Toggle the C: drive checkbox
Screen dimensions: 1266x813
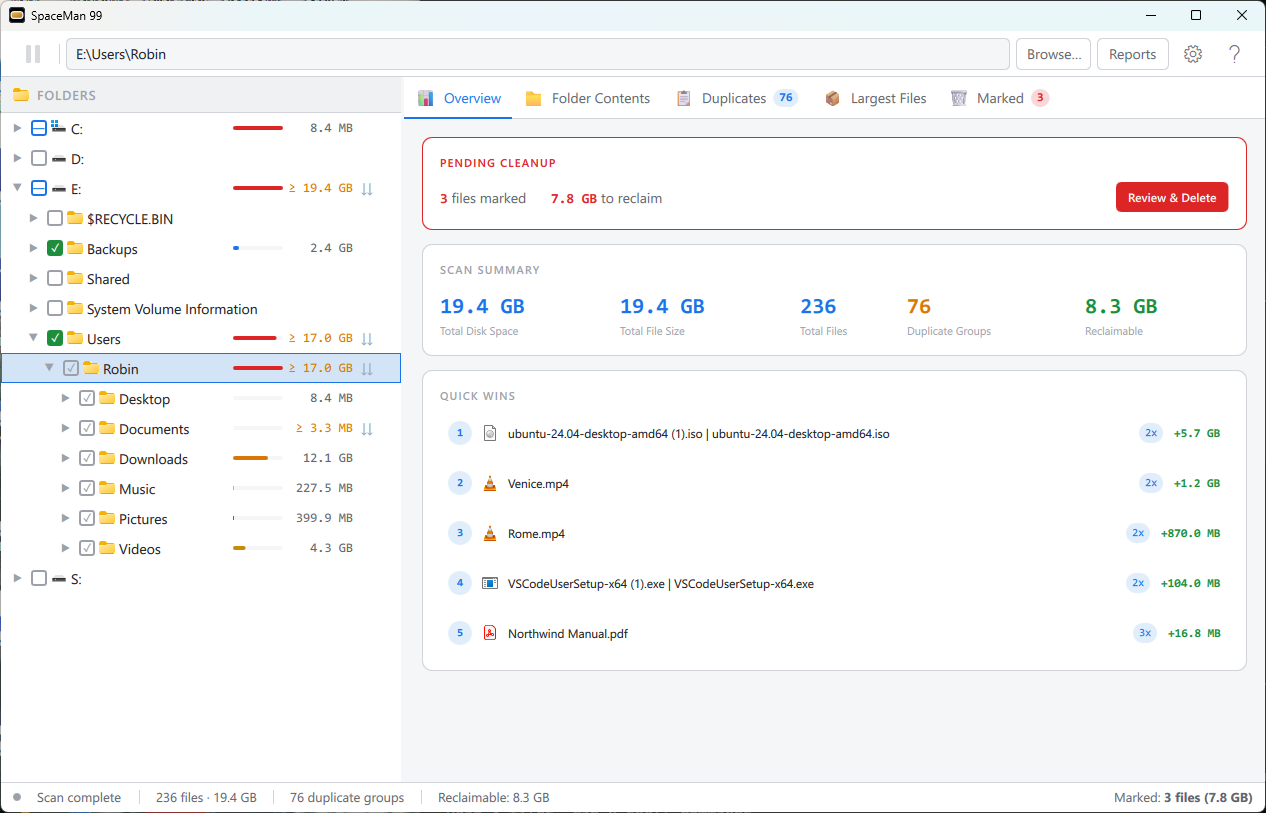(x=39, y=128)
